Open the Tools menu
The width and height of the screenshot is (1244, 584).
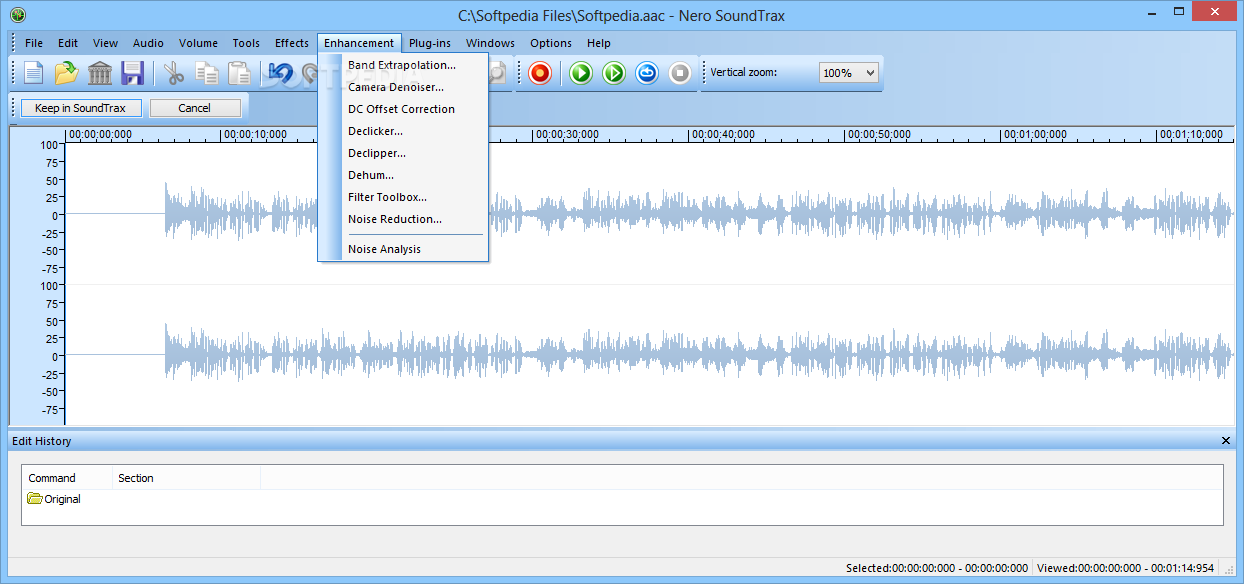246,43
